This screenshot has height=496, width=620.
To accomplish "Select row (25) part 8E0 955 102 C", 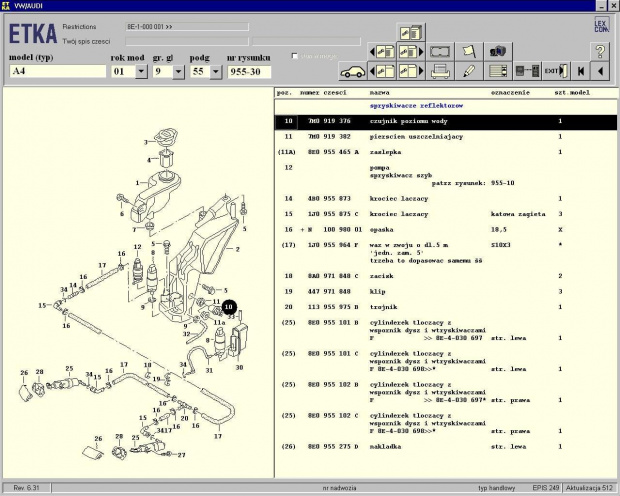I will (446, 423).
